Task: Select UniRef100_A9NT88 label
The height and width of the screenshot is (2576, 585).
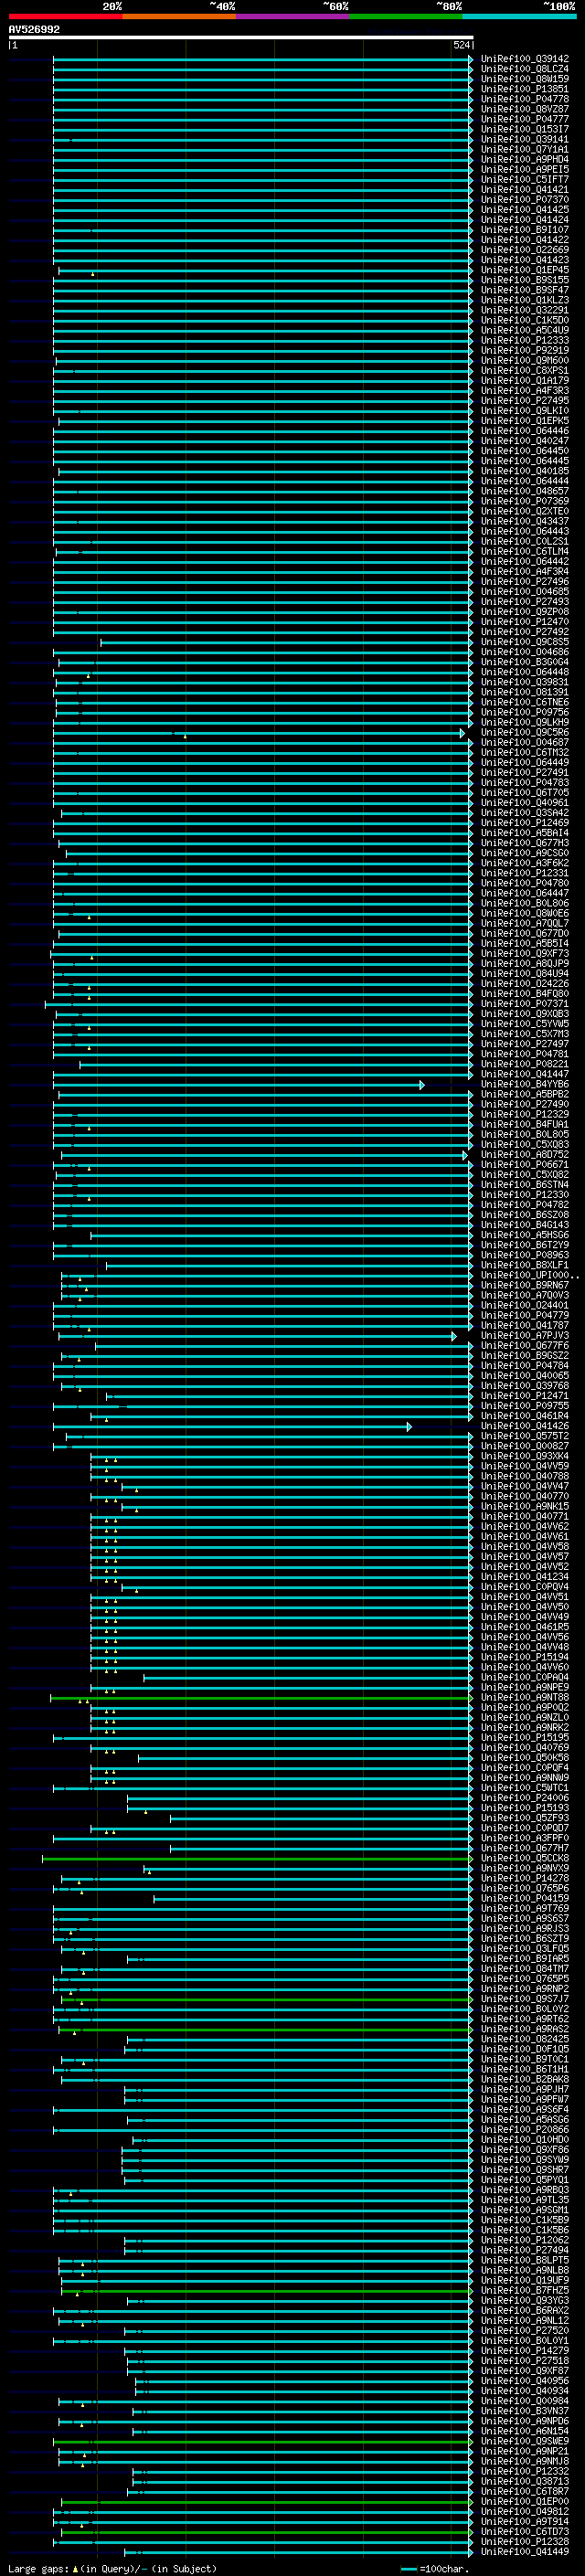Action: click(x=525, y=1697)
